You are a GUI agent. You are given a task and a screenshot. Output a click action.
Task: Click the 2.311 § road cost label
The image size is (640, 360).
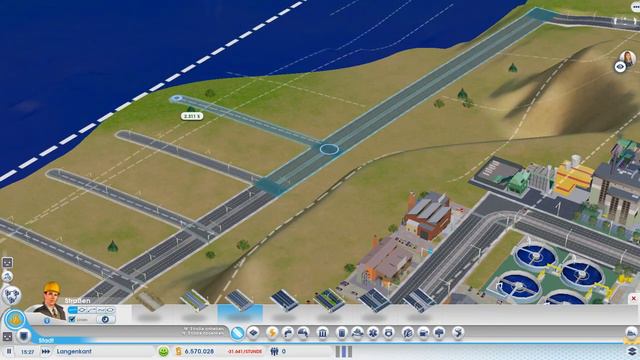pyautogui.click(x=192, y=116)
